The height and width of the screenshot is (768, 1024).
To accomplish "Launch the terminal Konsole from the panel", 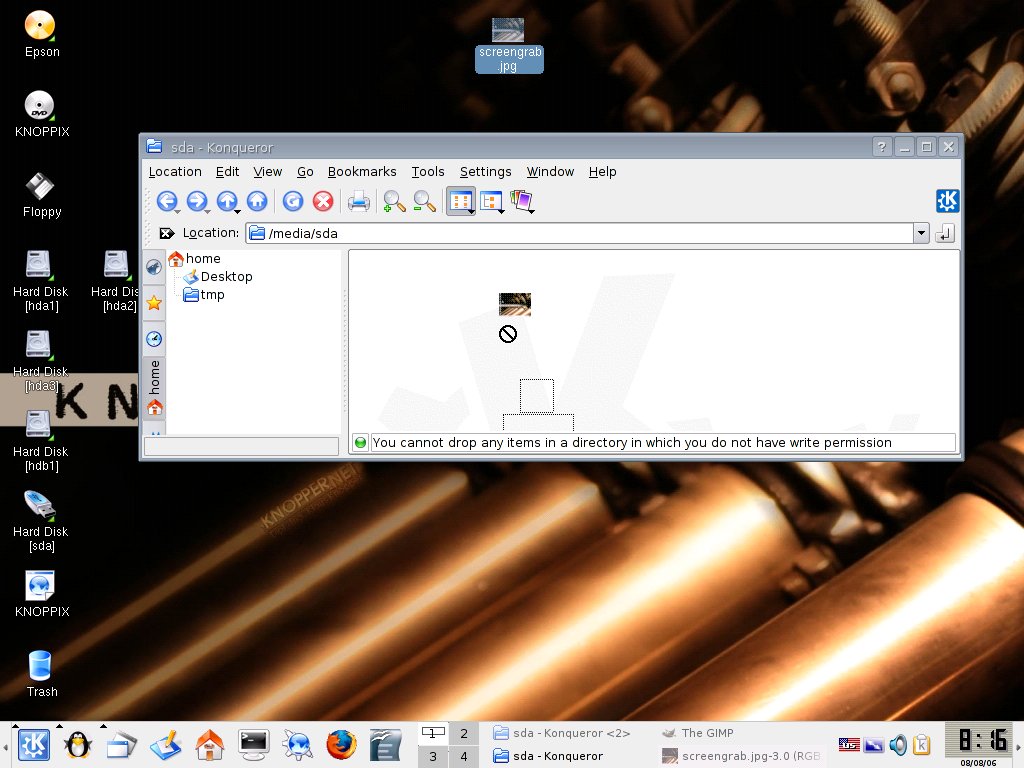I will (x=254, y=744).
